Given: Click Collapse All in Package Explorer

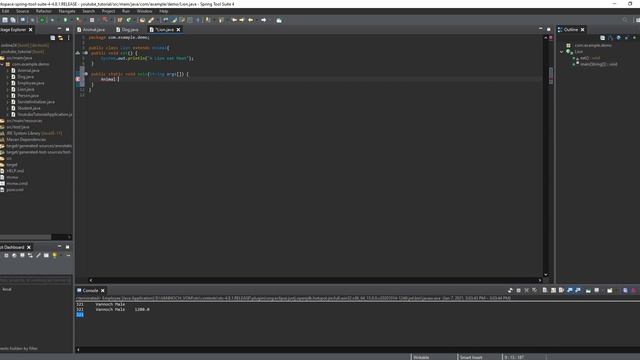Looking at the screenshot, I should (x=53, y=38).
